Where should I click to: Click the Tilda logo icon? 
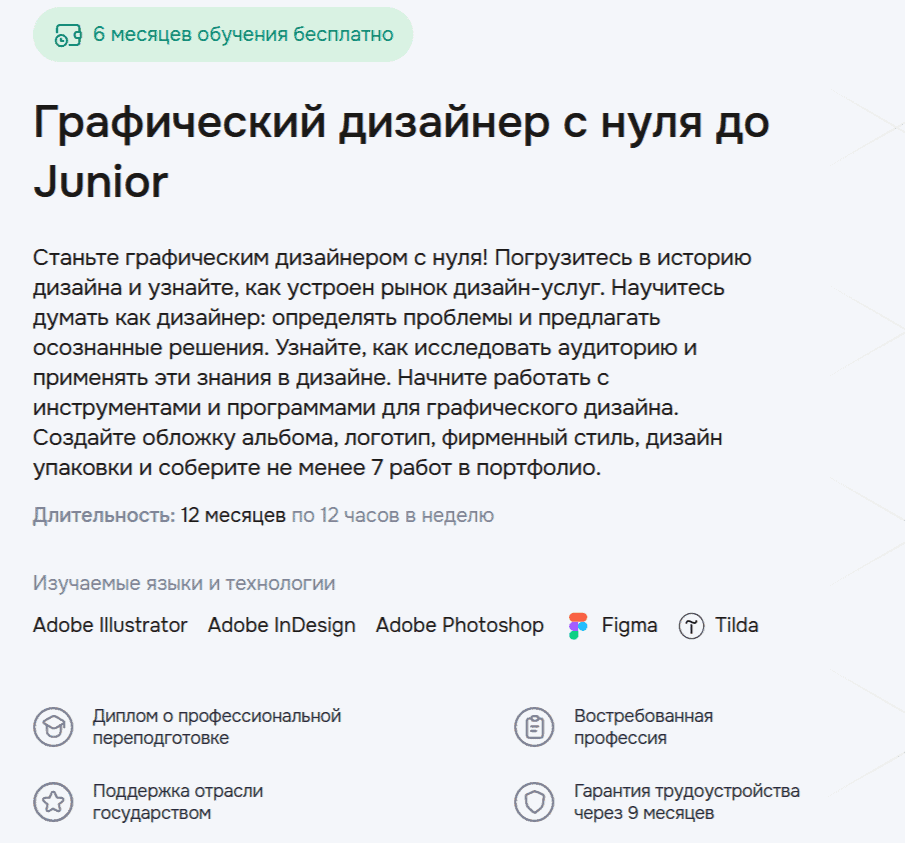coord(691,626)
